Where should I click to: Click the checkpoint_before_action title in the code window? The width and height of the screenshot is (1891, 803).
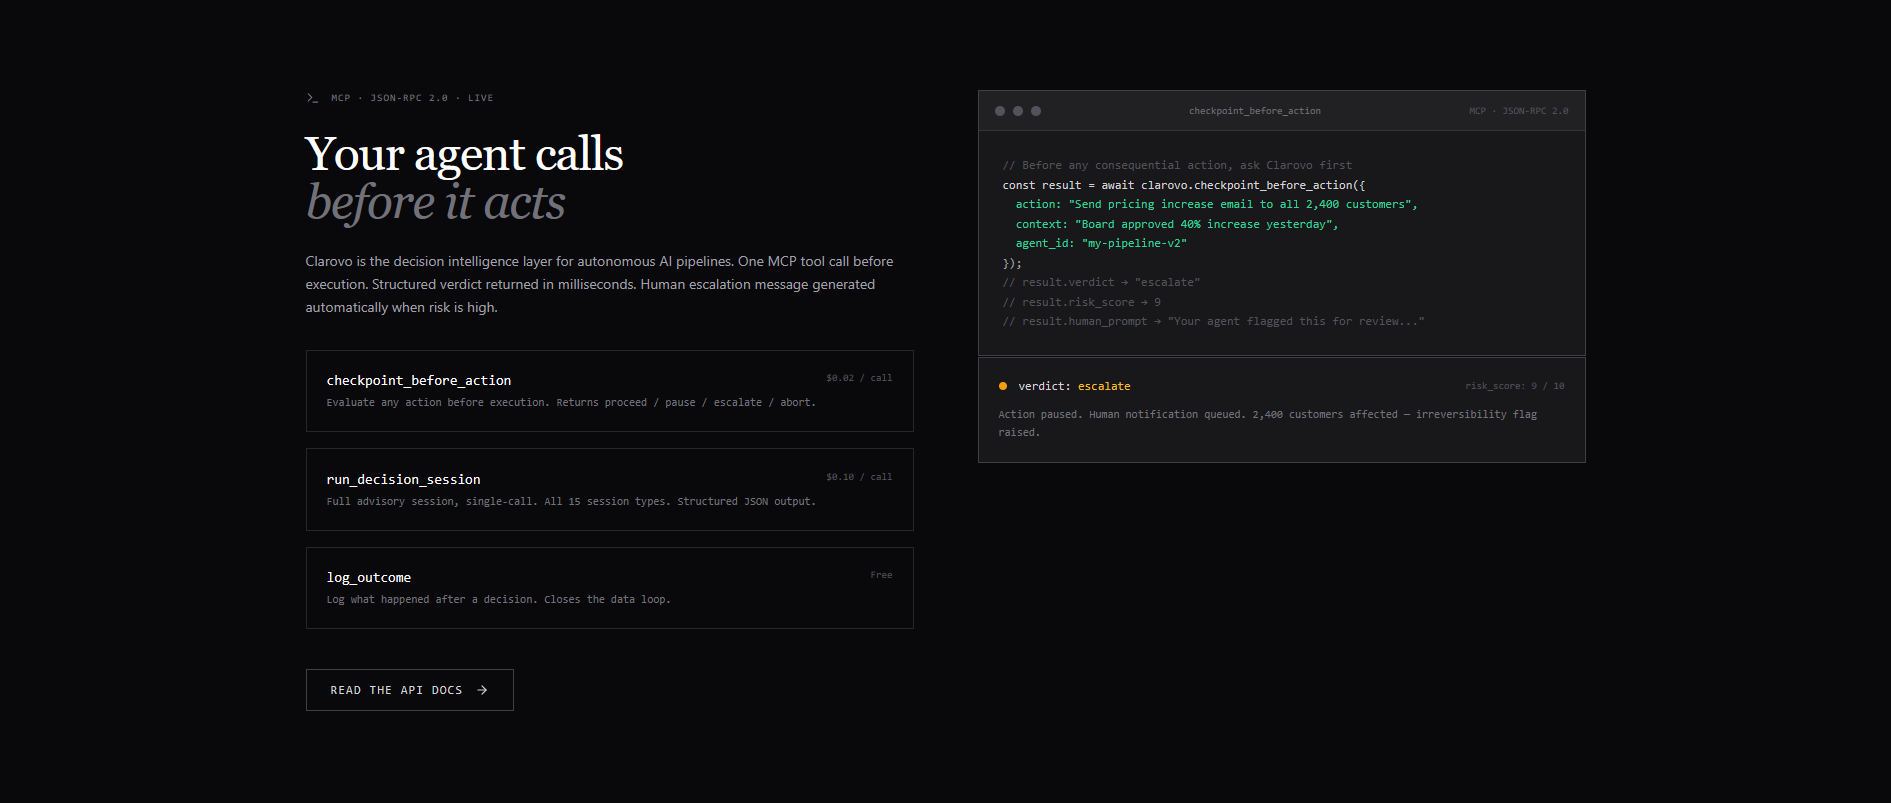pos(1255,111)
